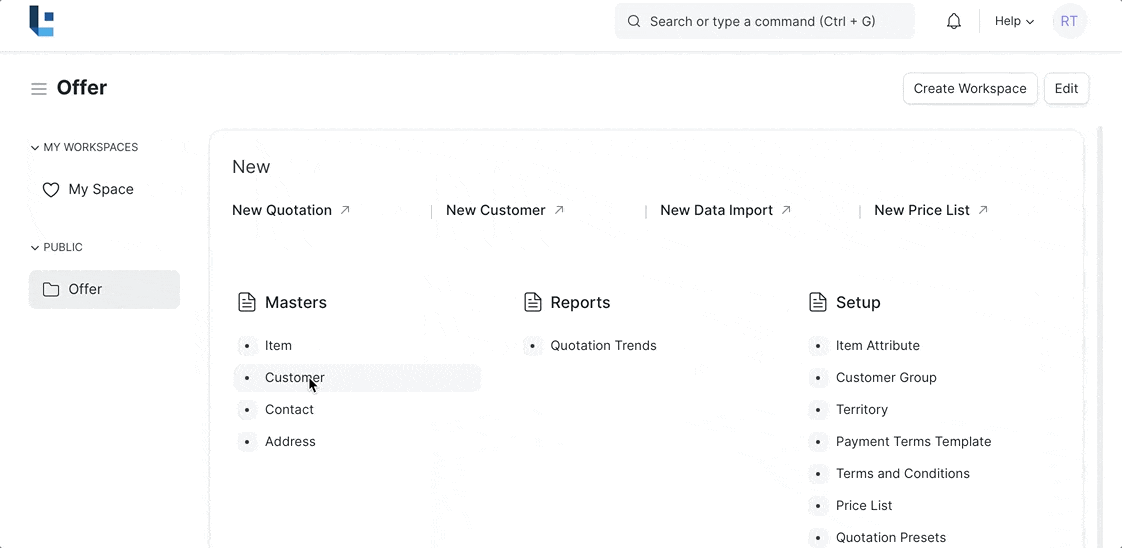The width and height of the screenshot is (1122, 548).
Task: Open the notifications bell icon
Action: click(954, 21)
